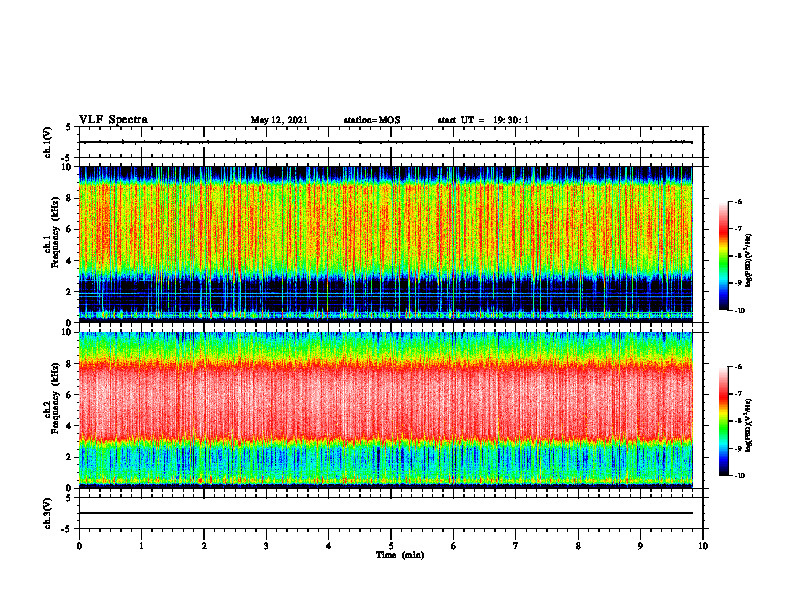Image resolution: width=792 pixels, height=612 pixels.
Task: Click the "-5" tick on ch.1(V) axis
Action: [x=67, y=158]
